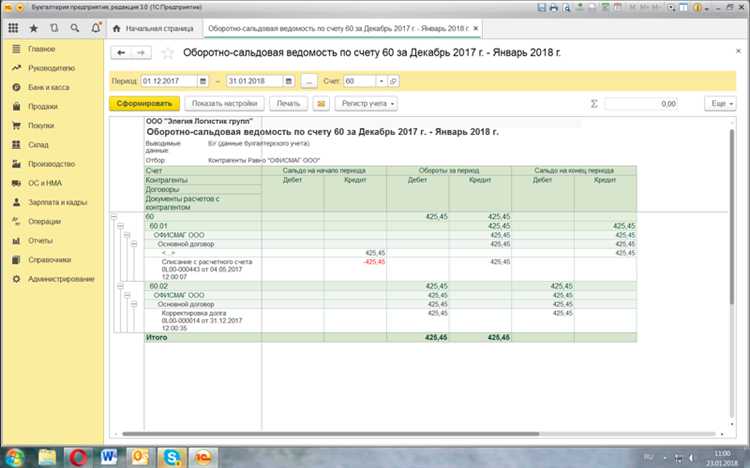Collapse the account 60 tree node
Viewport: 750px width, 468px height.
[x=114, y=217]
